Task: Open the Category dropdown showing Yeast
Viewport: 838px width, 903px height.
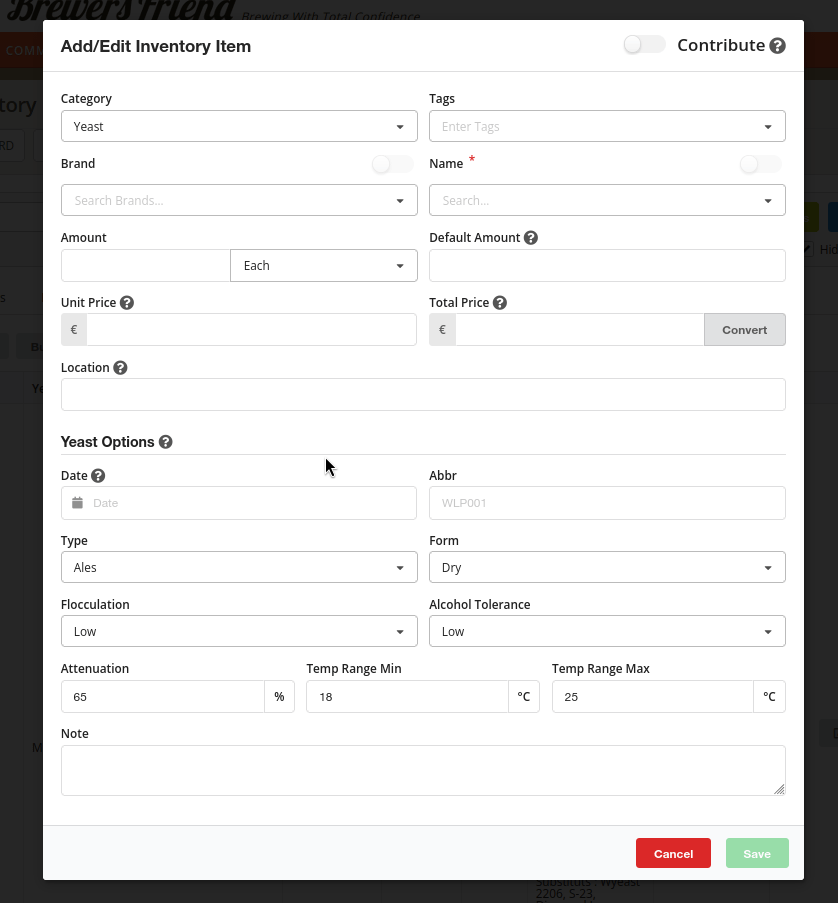Action: (239, 127)
